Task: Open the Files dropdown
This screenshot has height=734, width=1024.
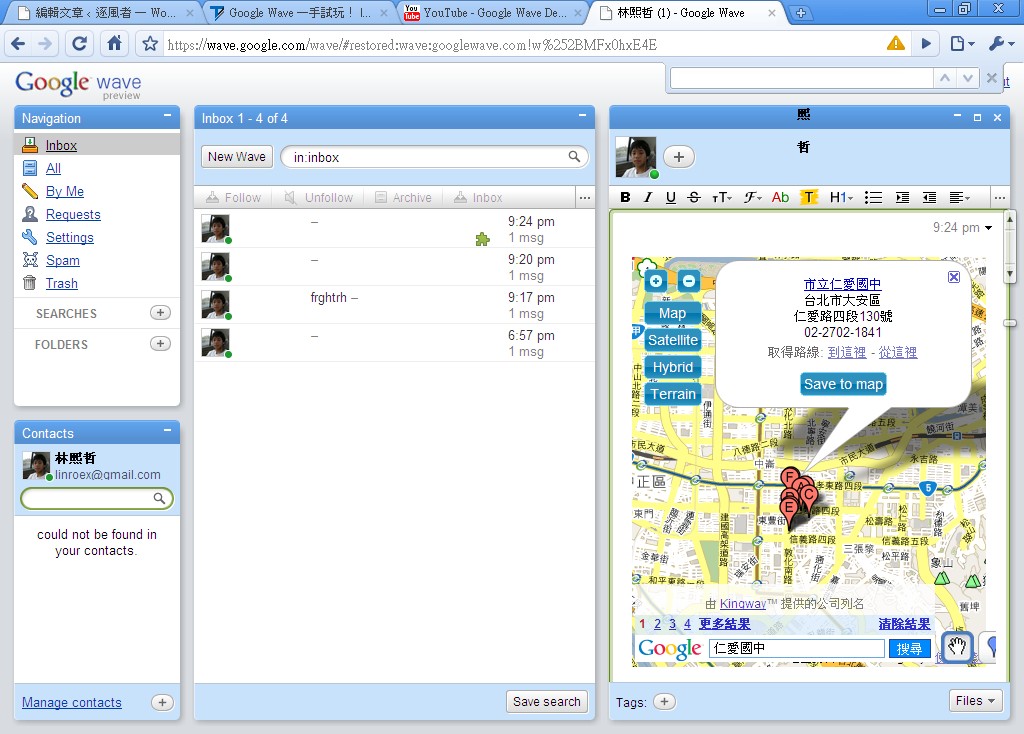Action: pyautogui.click(x=975, y=701)
